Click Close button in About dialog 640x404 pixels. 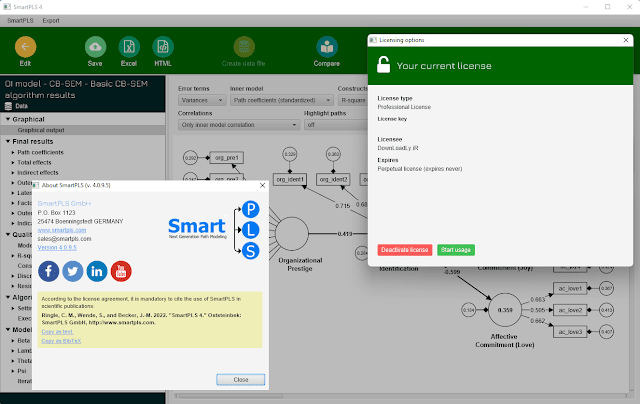tap(240, 380)
